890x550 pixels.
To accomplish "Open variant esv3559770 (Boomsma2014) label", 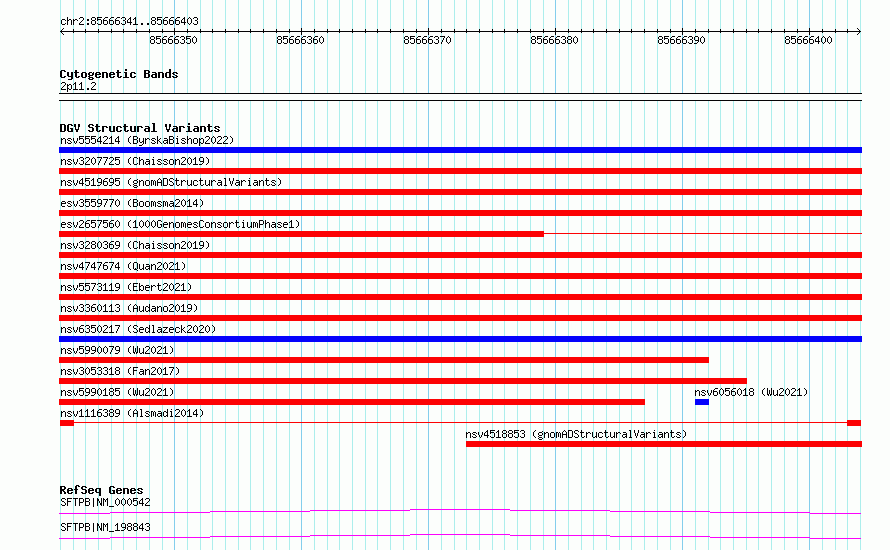I will [132, 203].
